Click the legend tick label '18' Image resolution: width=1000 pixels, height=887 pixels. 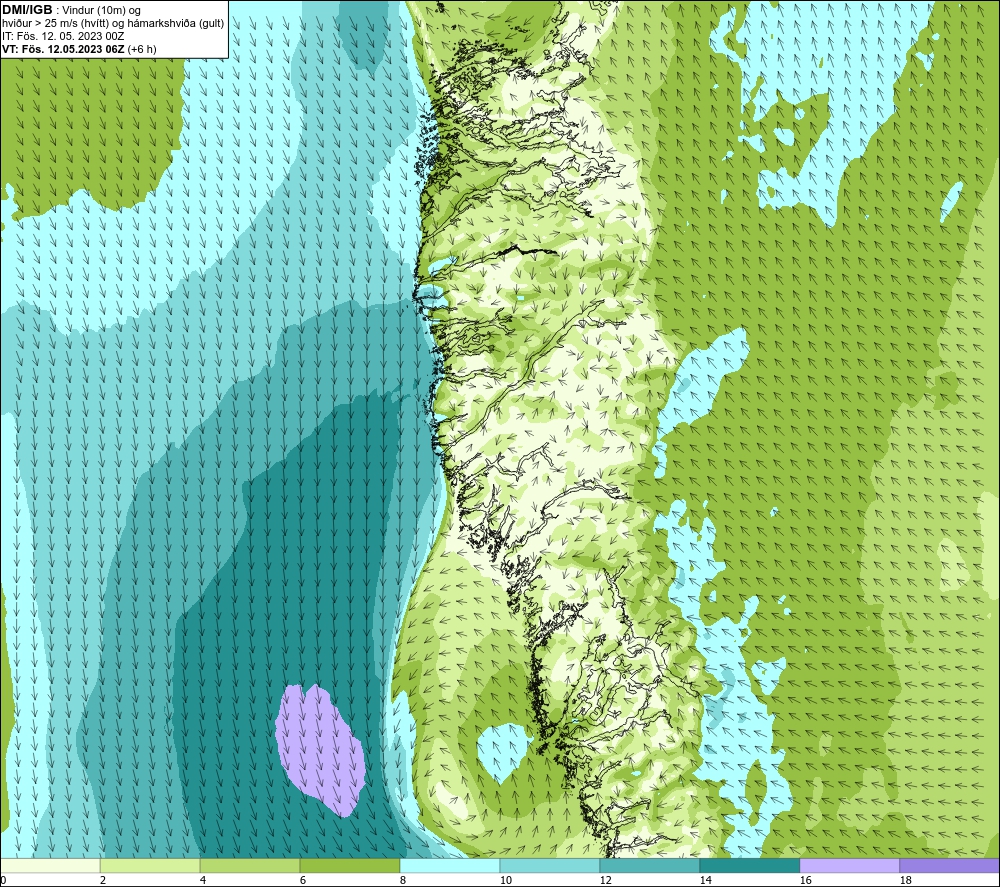click(x=905, y=881)
